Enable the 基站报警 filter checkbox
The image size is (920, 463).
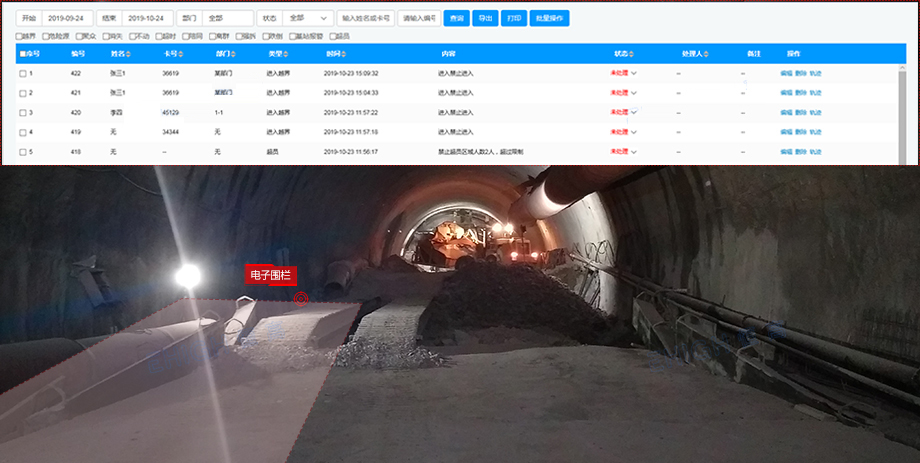[x=293, y=36]
